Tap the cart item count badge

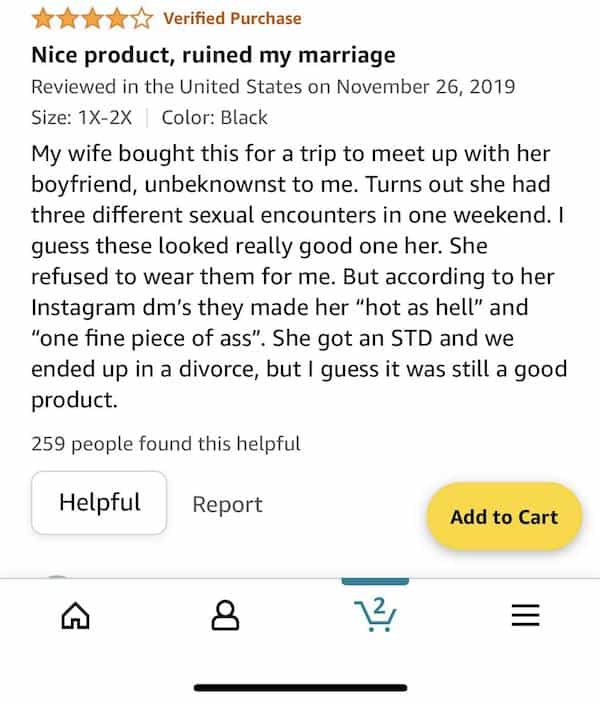coord(379,604)
